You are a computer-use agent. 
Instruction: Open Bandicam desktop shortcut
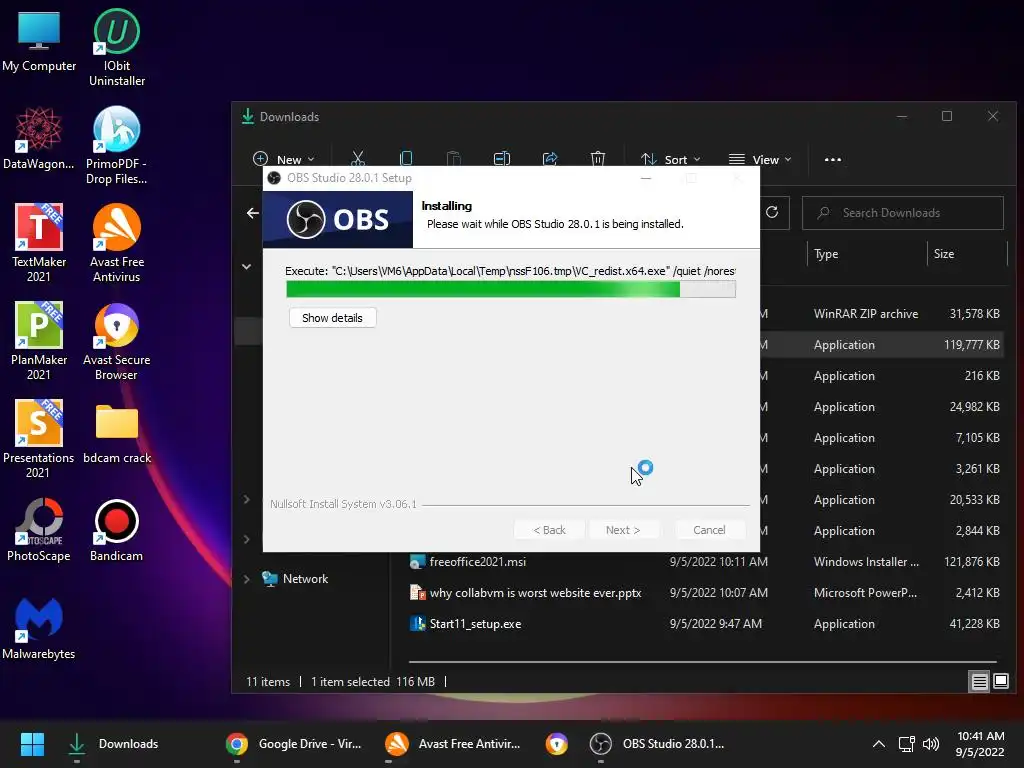[x=117, y=530]
